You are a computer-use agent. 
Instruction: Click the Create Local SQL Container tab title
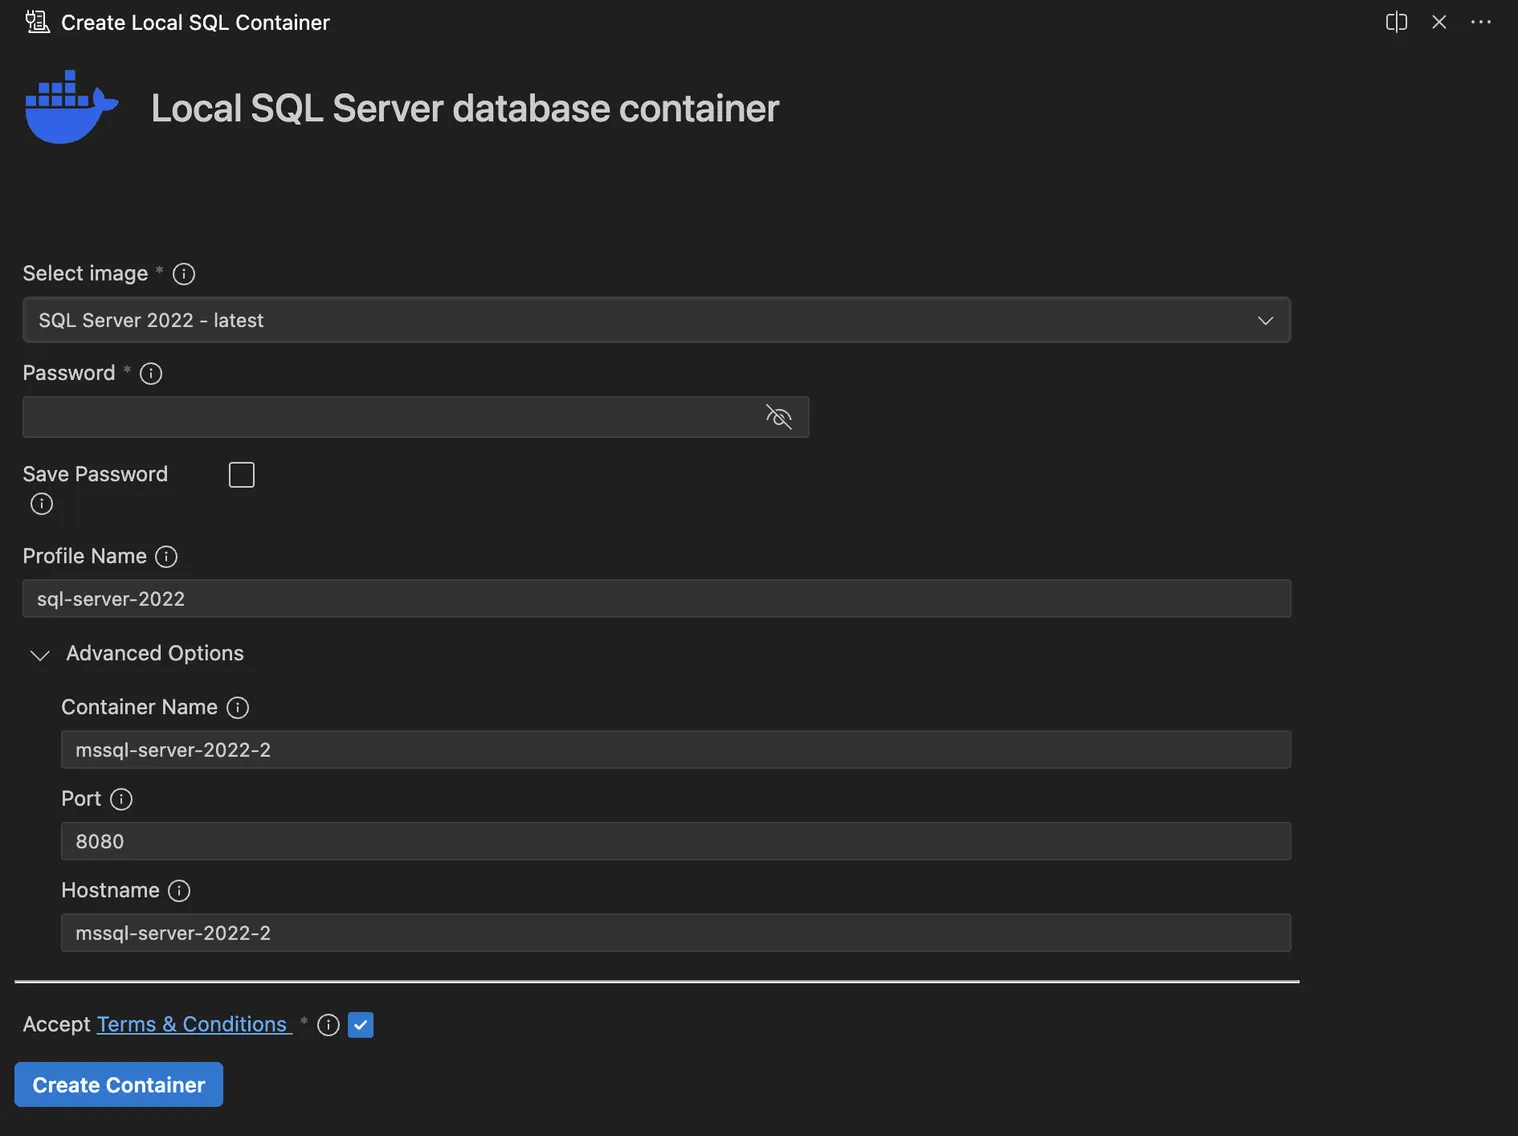pyautogui.click(x=195, y=22)
